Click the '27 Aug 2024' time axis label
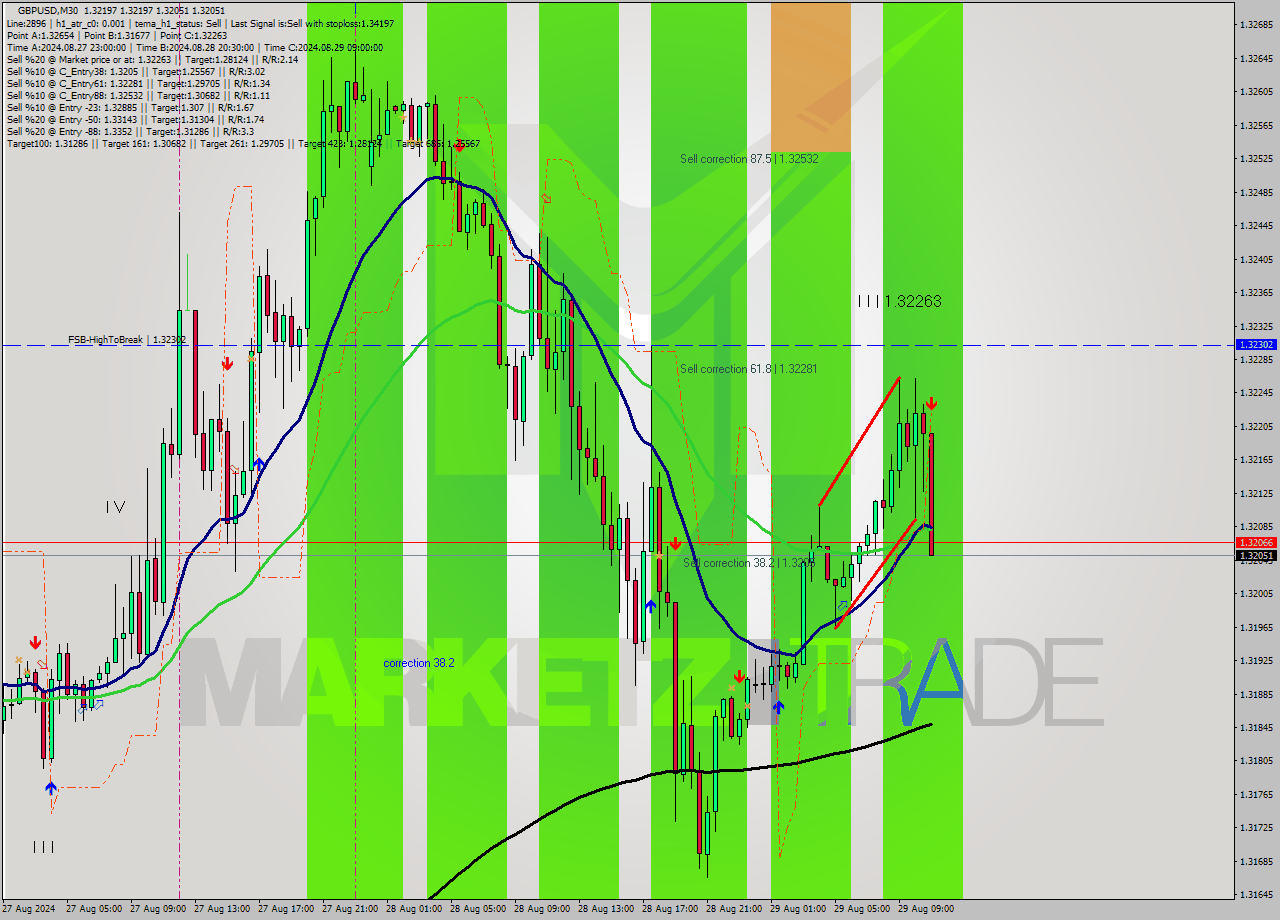The width and height of the screenshot is (1280, 920). (x=29, y=909)
